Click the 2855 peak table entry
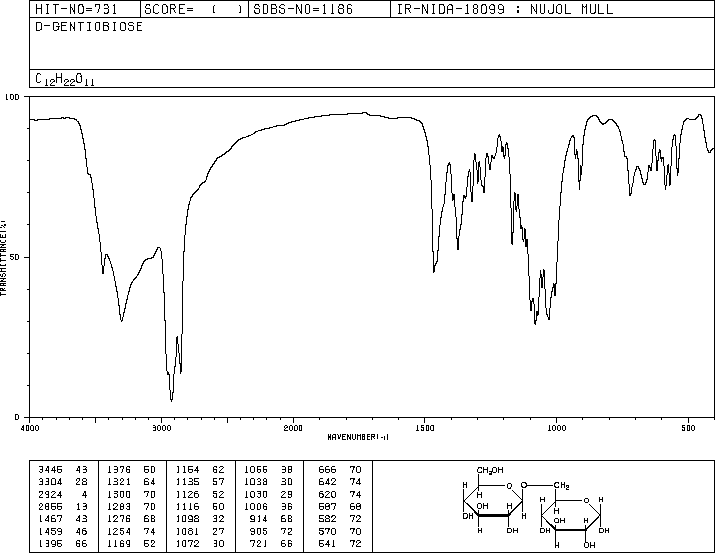The width and height of the screenshot is (715, 553). tap(63, 506)
